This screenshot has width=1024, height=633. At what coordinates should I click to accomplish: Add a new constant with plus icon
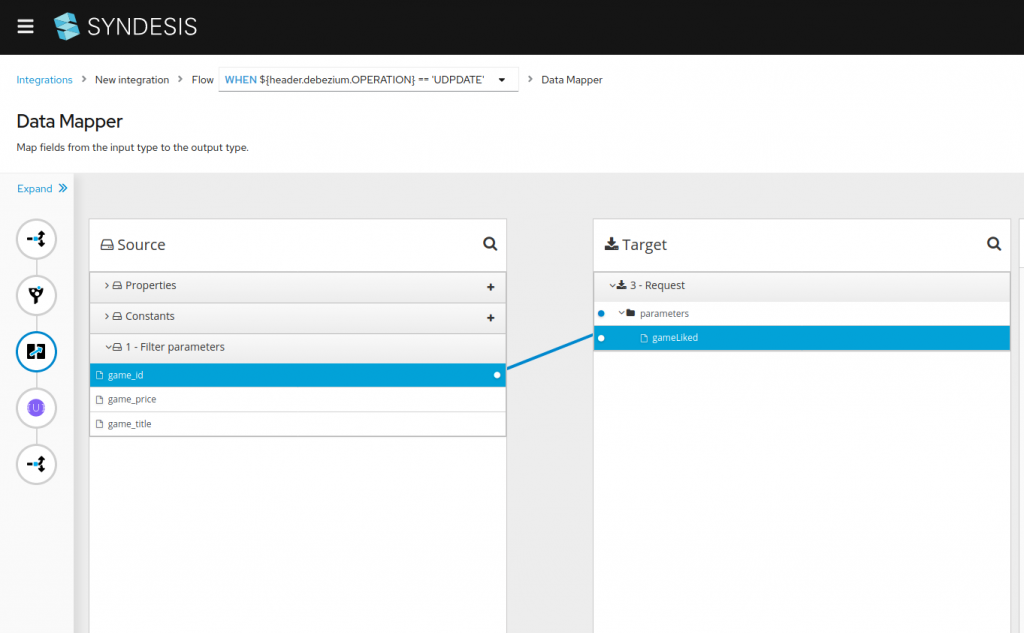coord(490,318)
